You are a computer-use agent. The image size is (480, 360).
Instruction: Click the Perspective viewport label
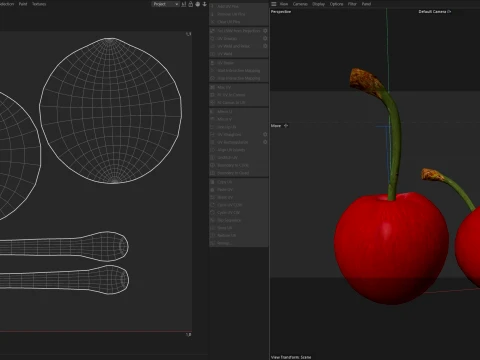coord(281,12)
